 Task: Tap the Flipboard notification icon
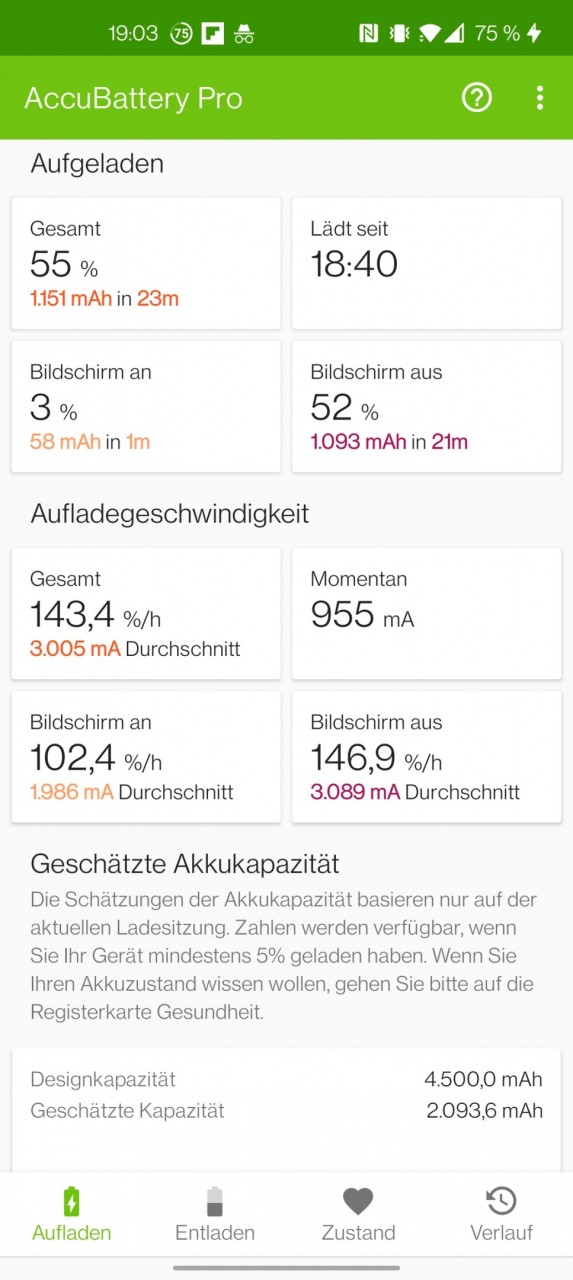[212, 33]
